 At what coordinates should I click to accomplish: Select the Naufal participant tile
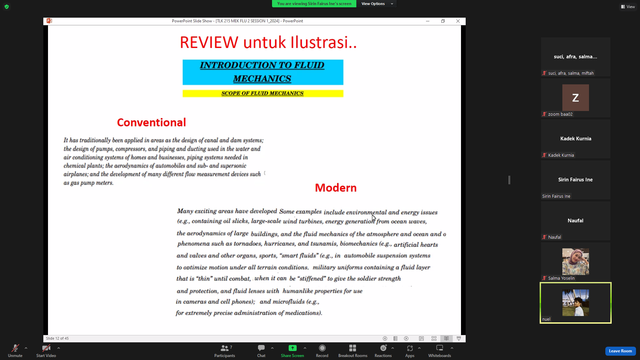click(576, 220)
